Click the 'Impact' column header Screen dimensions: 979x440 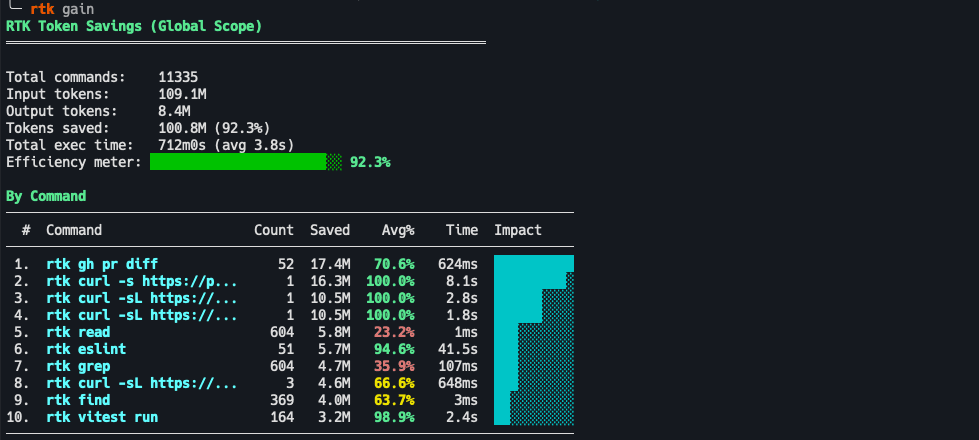518,230
